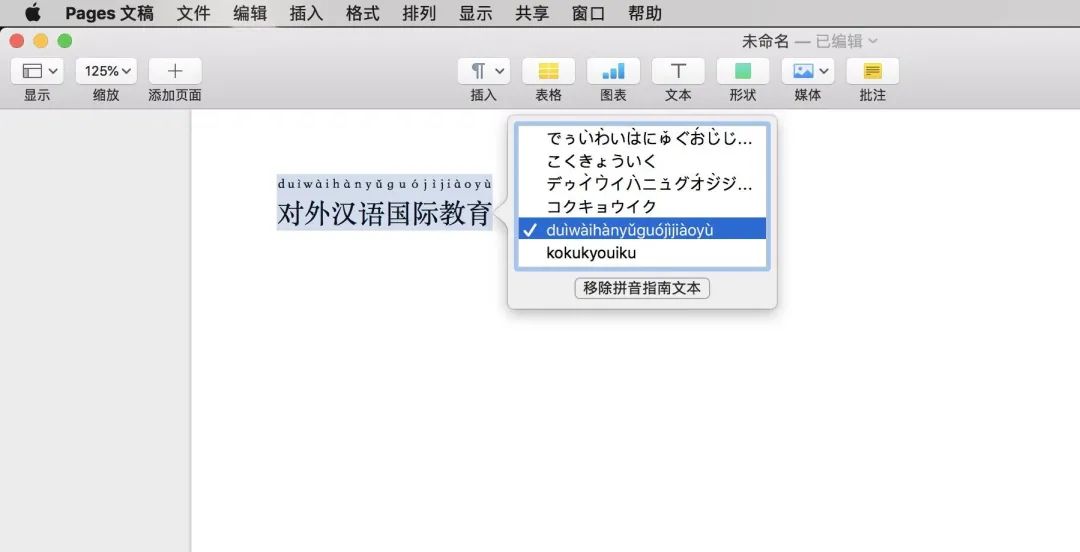
Task: Select the でぅいわいはにゅ hiragana option
Action: point(642,138)
